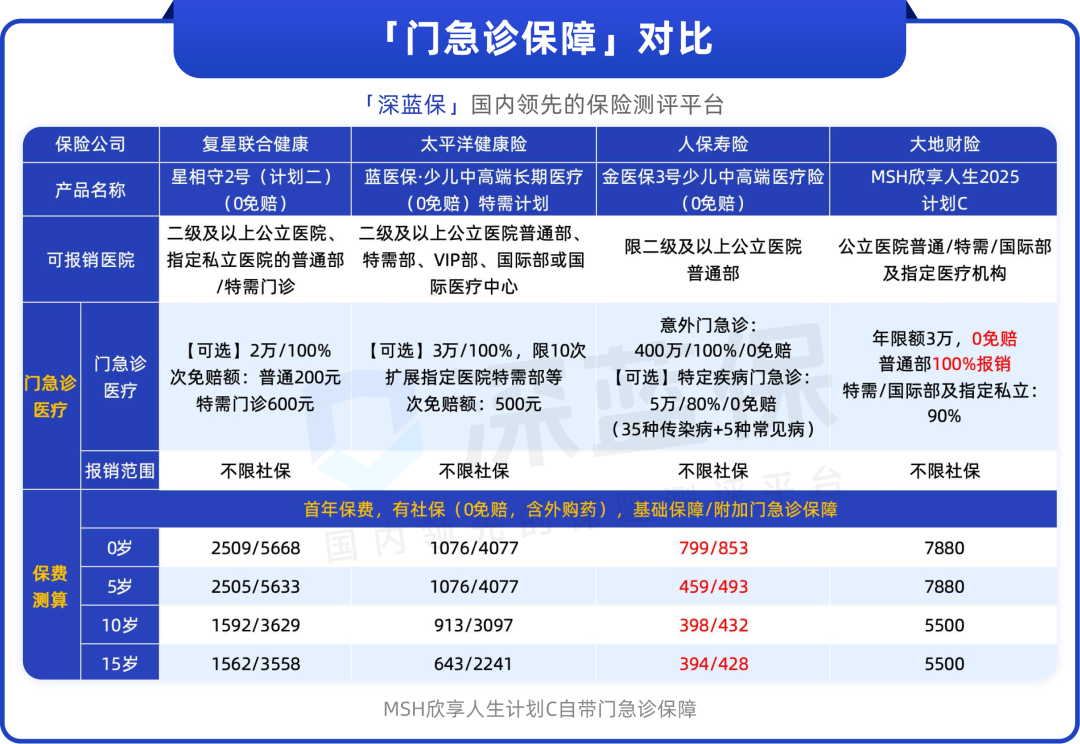Viewport: 1080px width, 744px height.
Task: Click the 复星 hospital cell mentioning 指定私立医院
Action: point(255,260)
